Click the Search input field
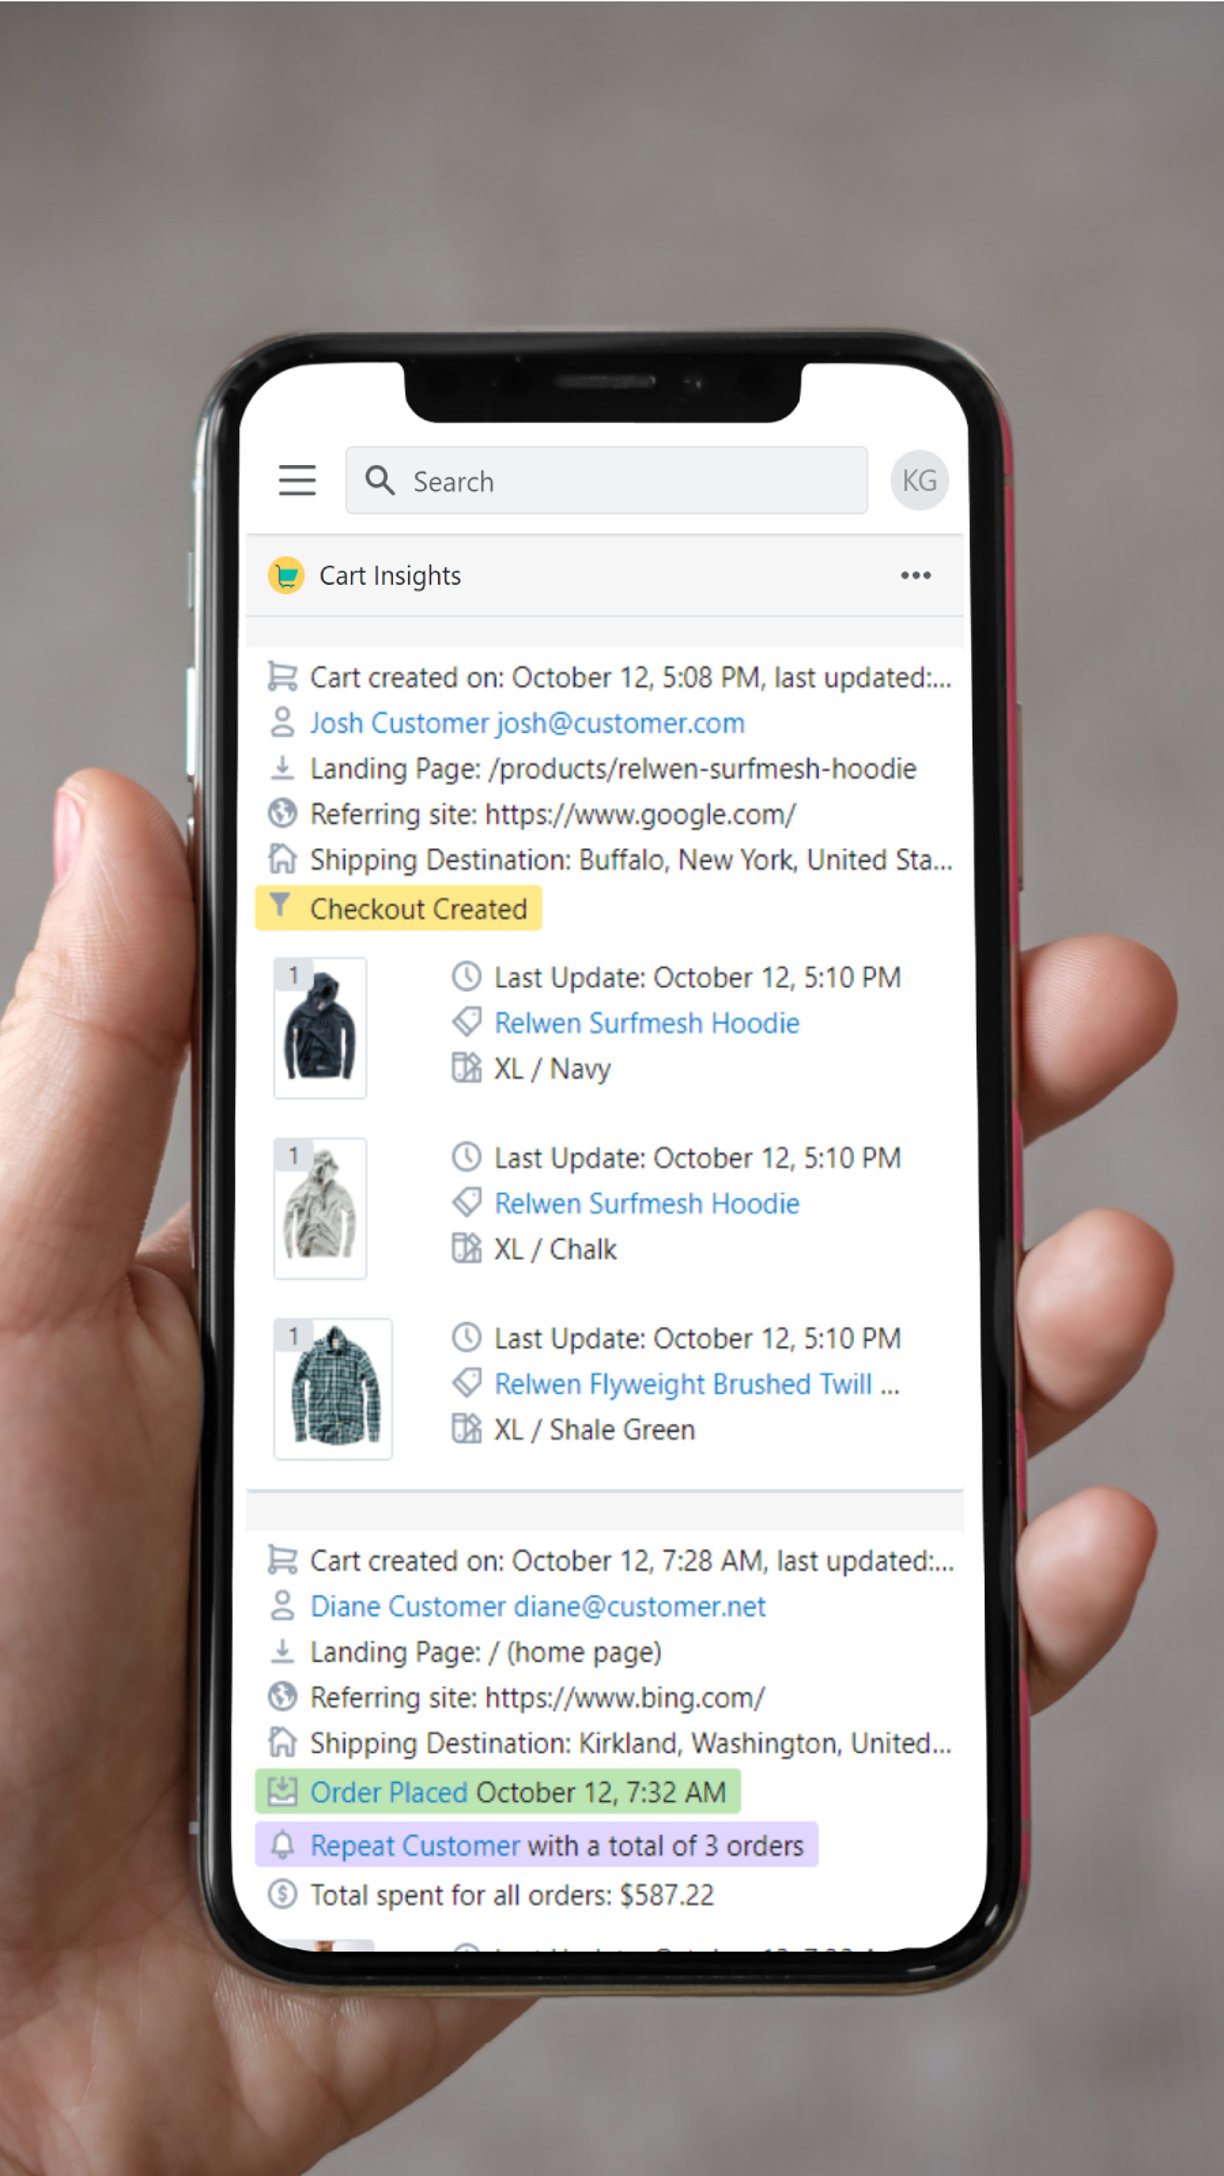This screenshot has width=1224, height=2176. tap(606, 481)
